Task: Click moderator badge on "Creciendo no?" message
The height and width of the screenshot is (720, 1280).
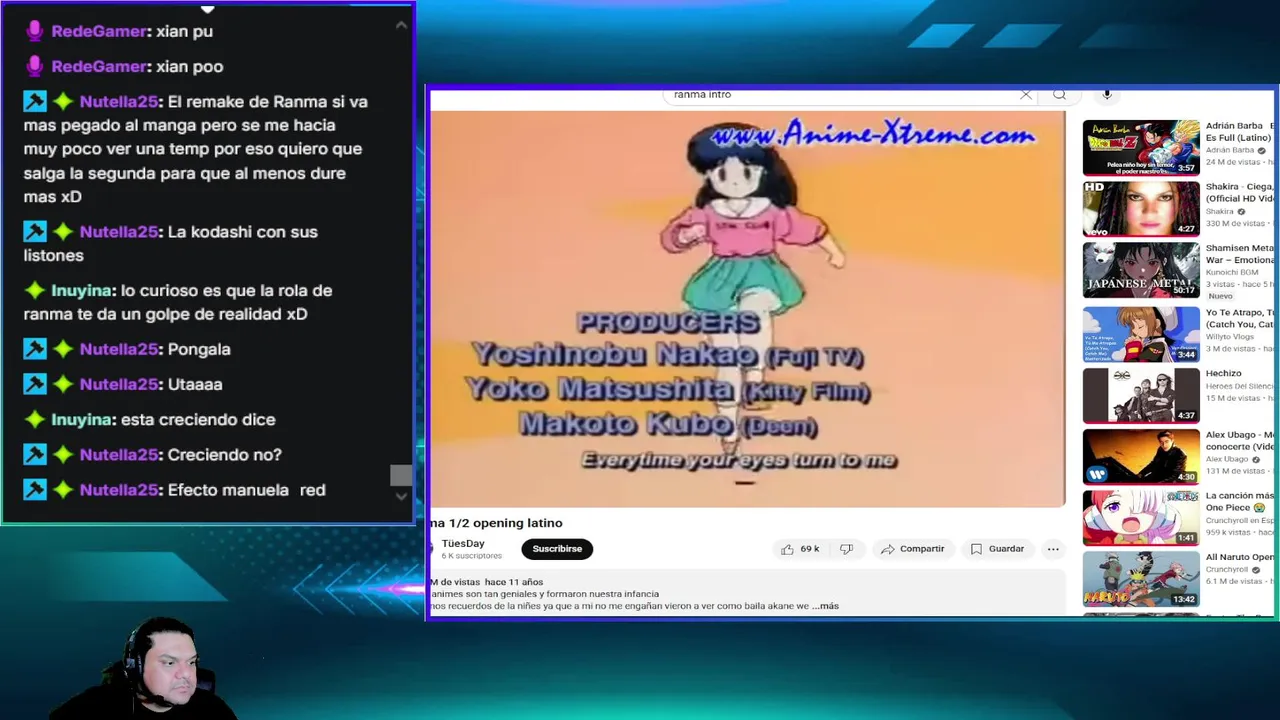Action: click(x=35, y=454)
